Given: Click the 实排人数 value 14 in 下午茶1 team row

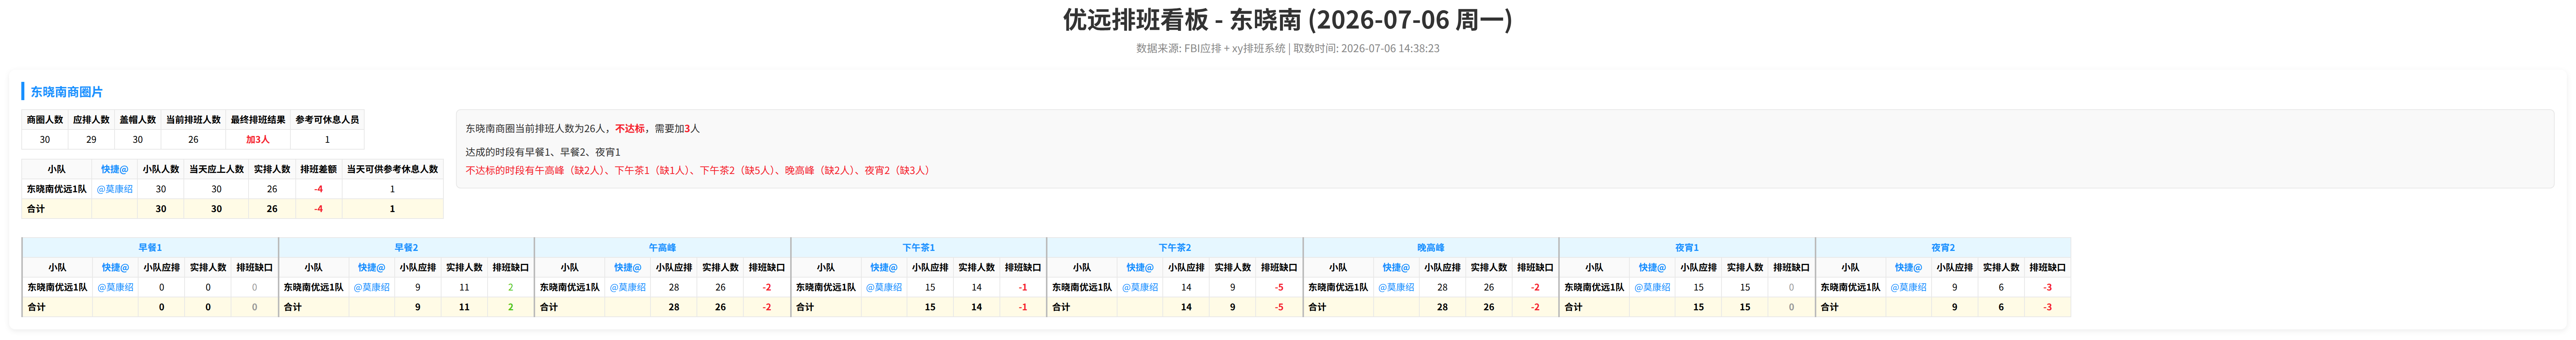Looking at the screenshot, I should [x=976, y=287].
